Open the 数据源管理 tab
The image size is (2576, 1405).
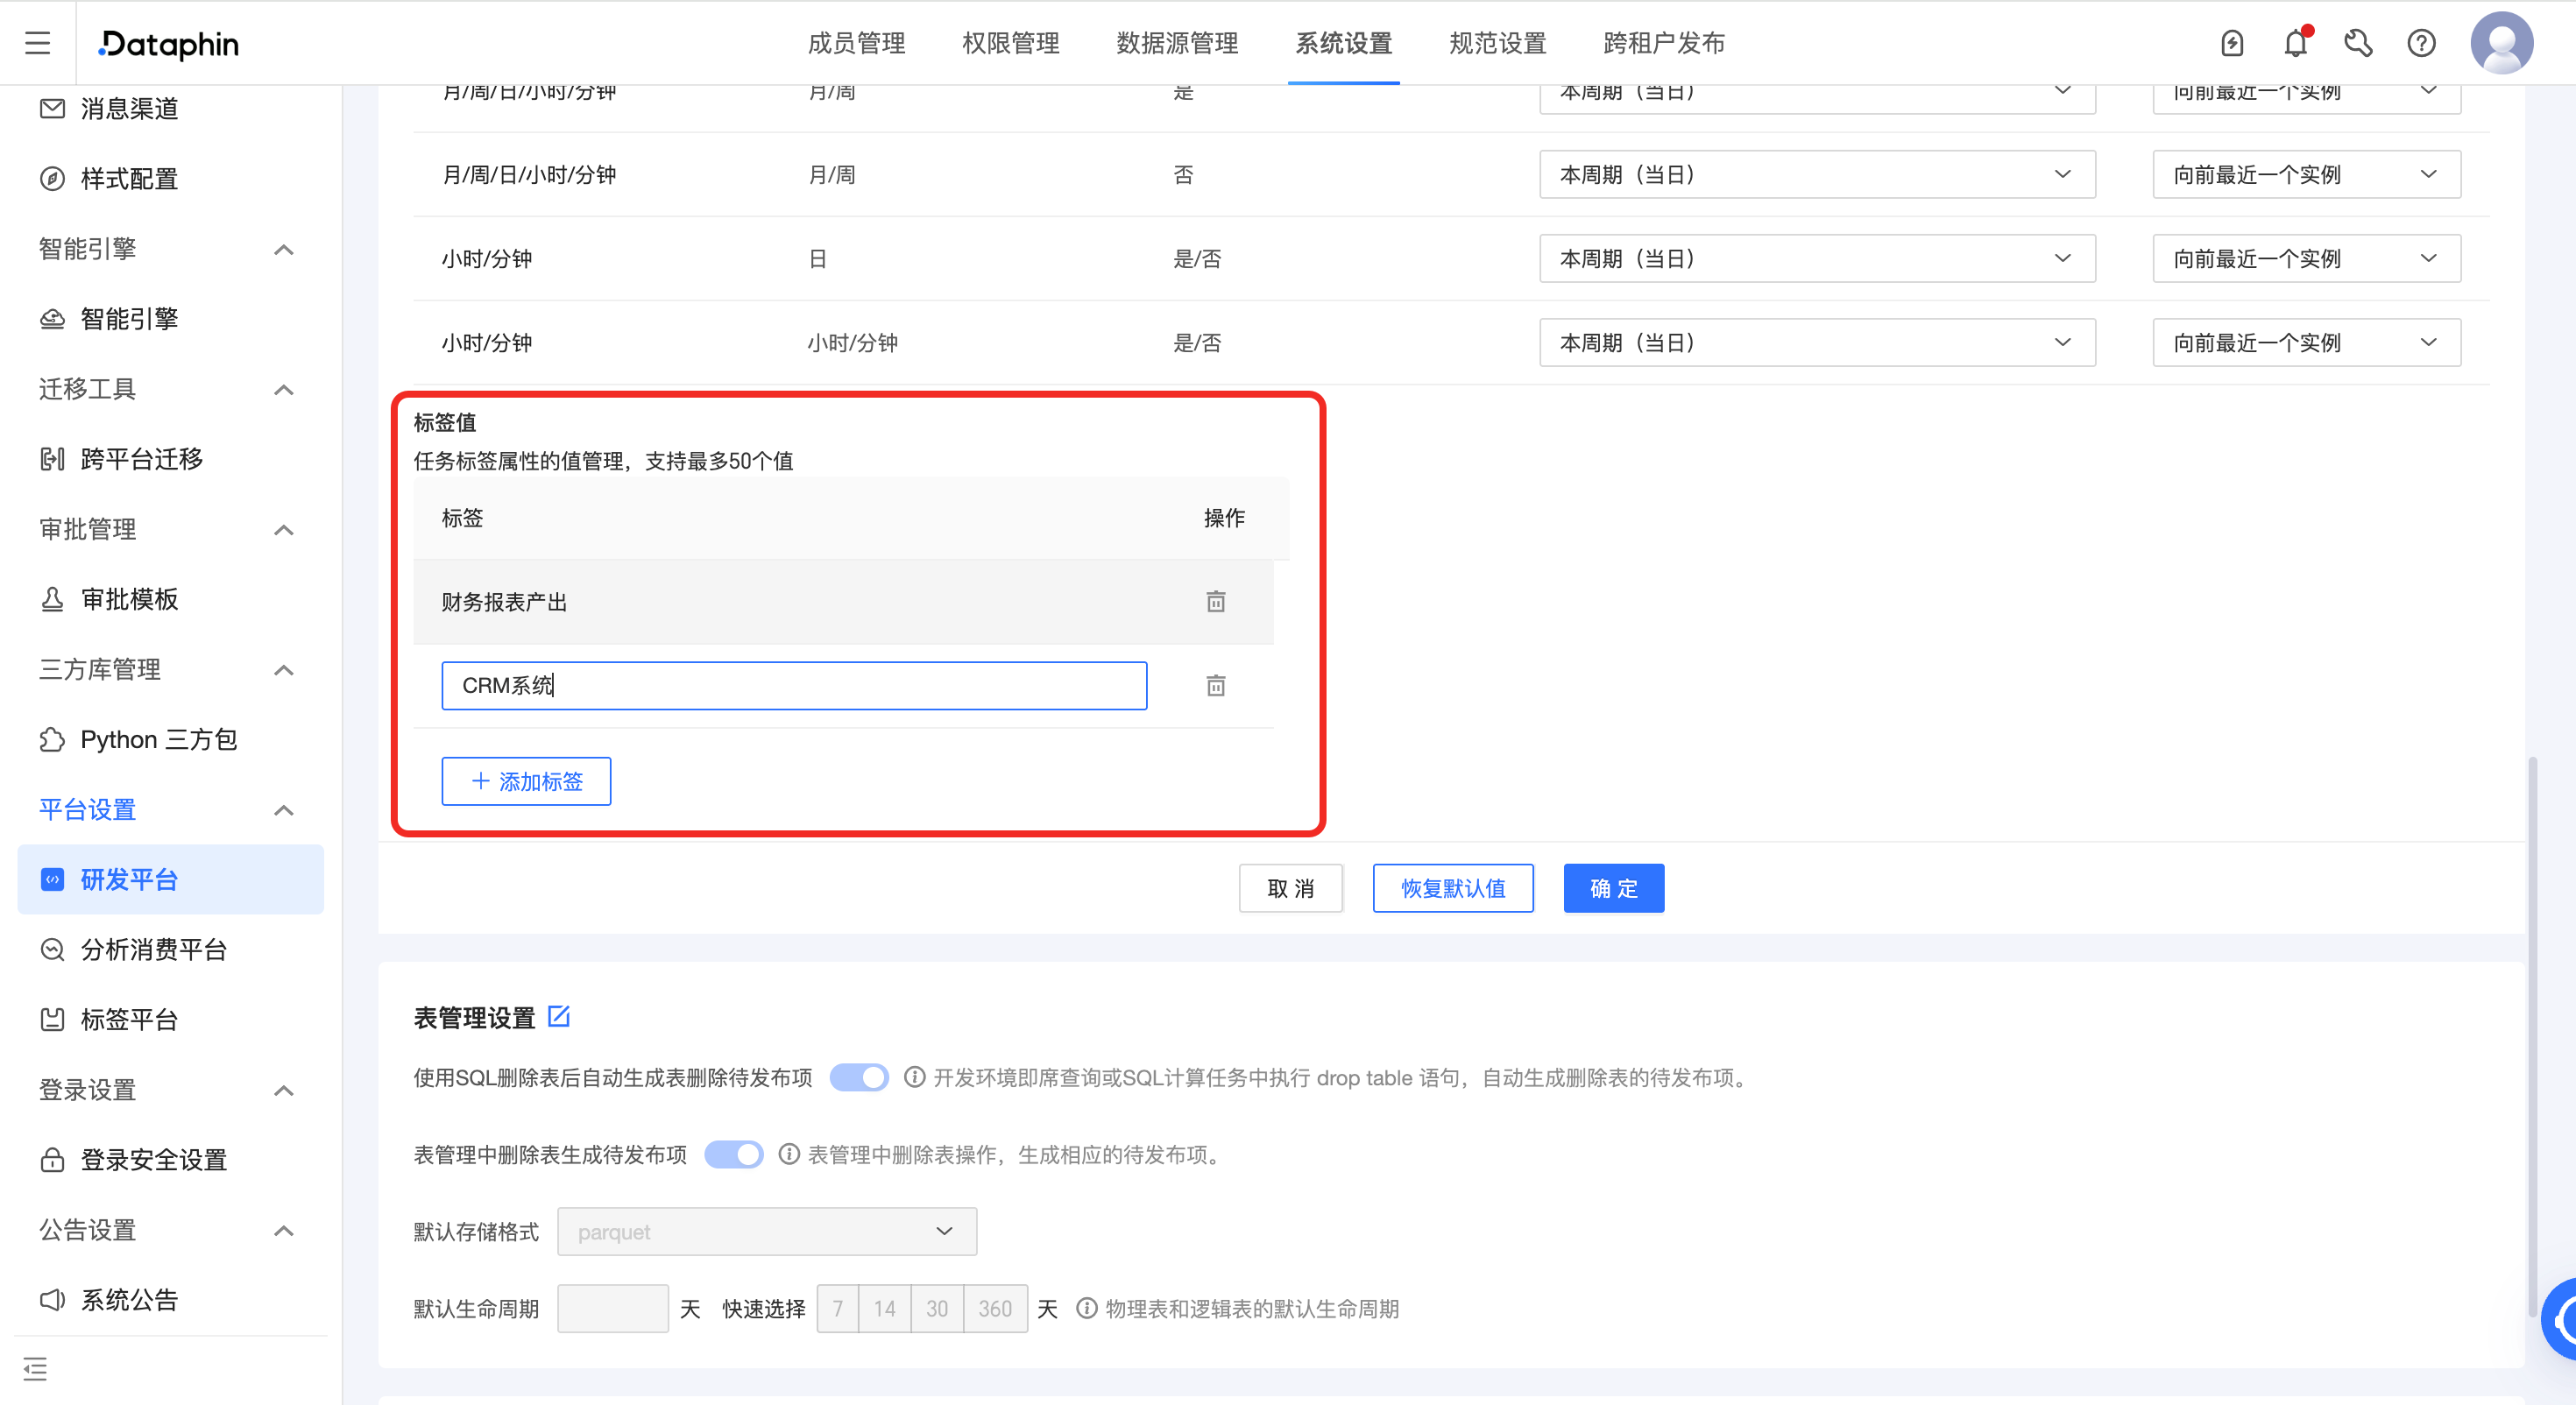(x=1177, y=43)
